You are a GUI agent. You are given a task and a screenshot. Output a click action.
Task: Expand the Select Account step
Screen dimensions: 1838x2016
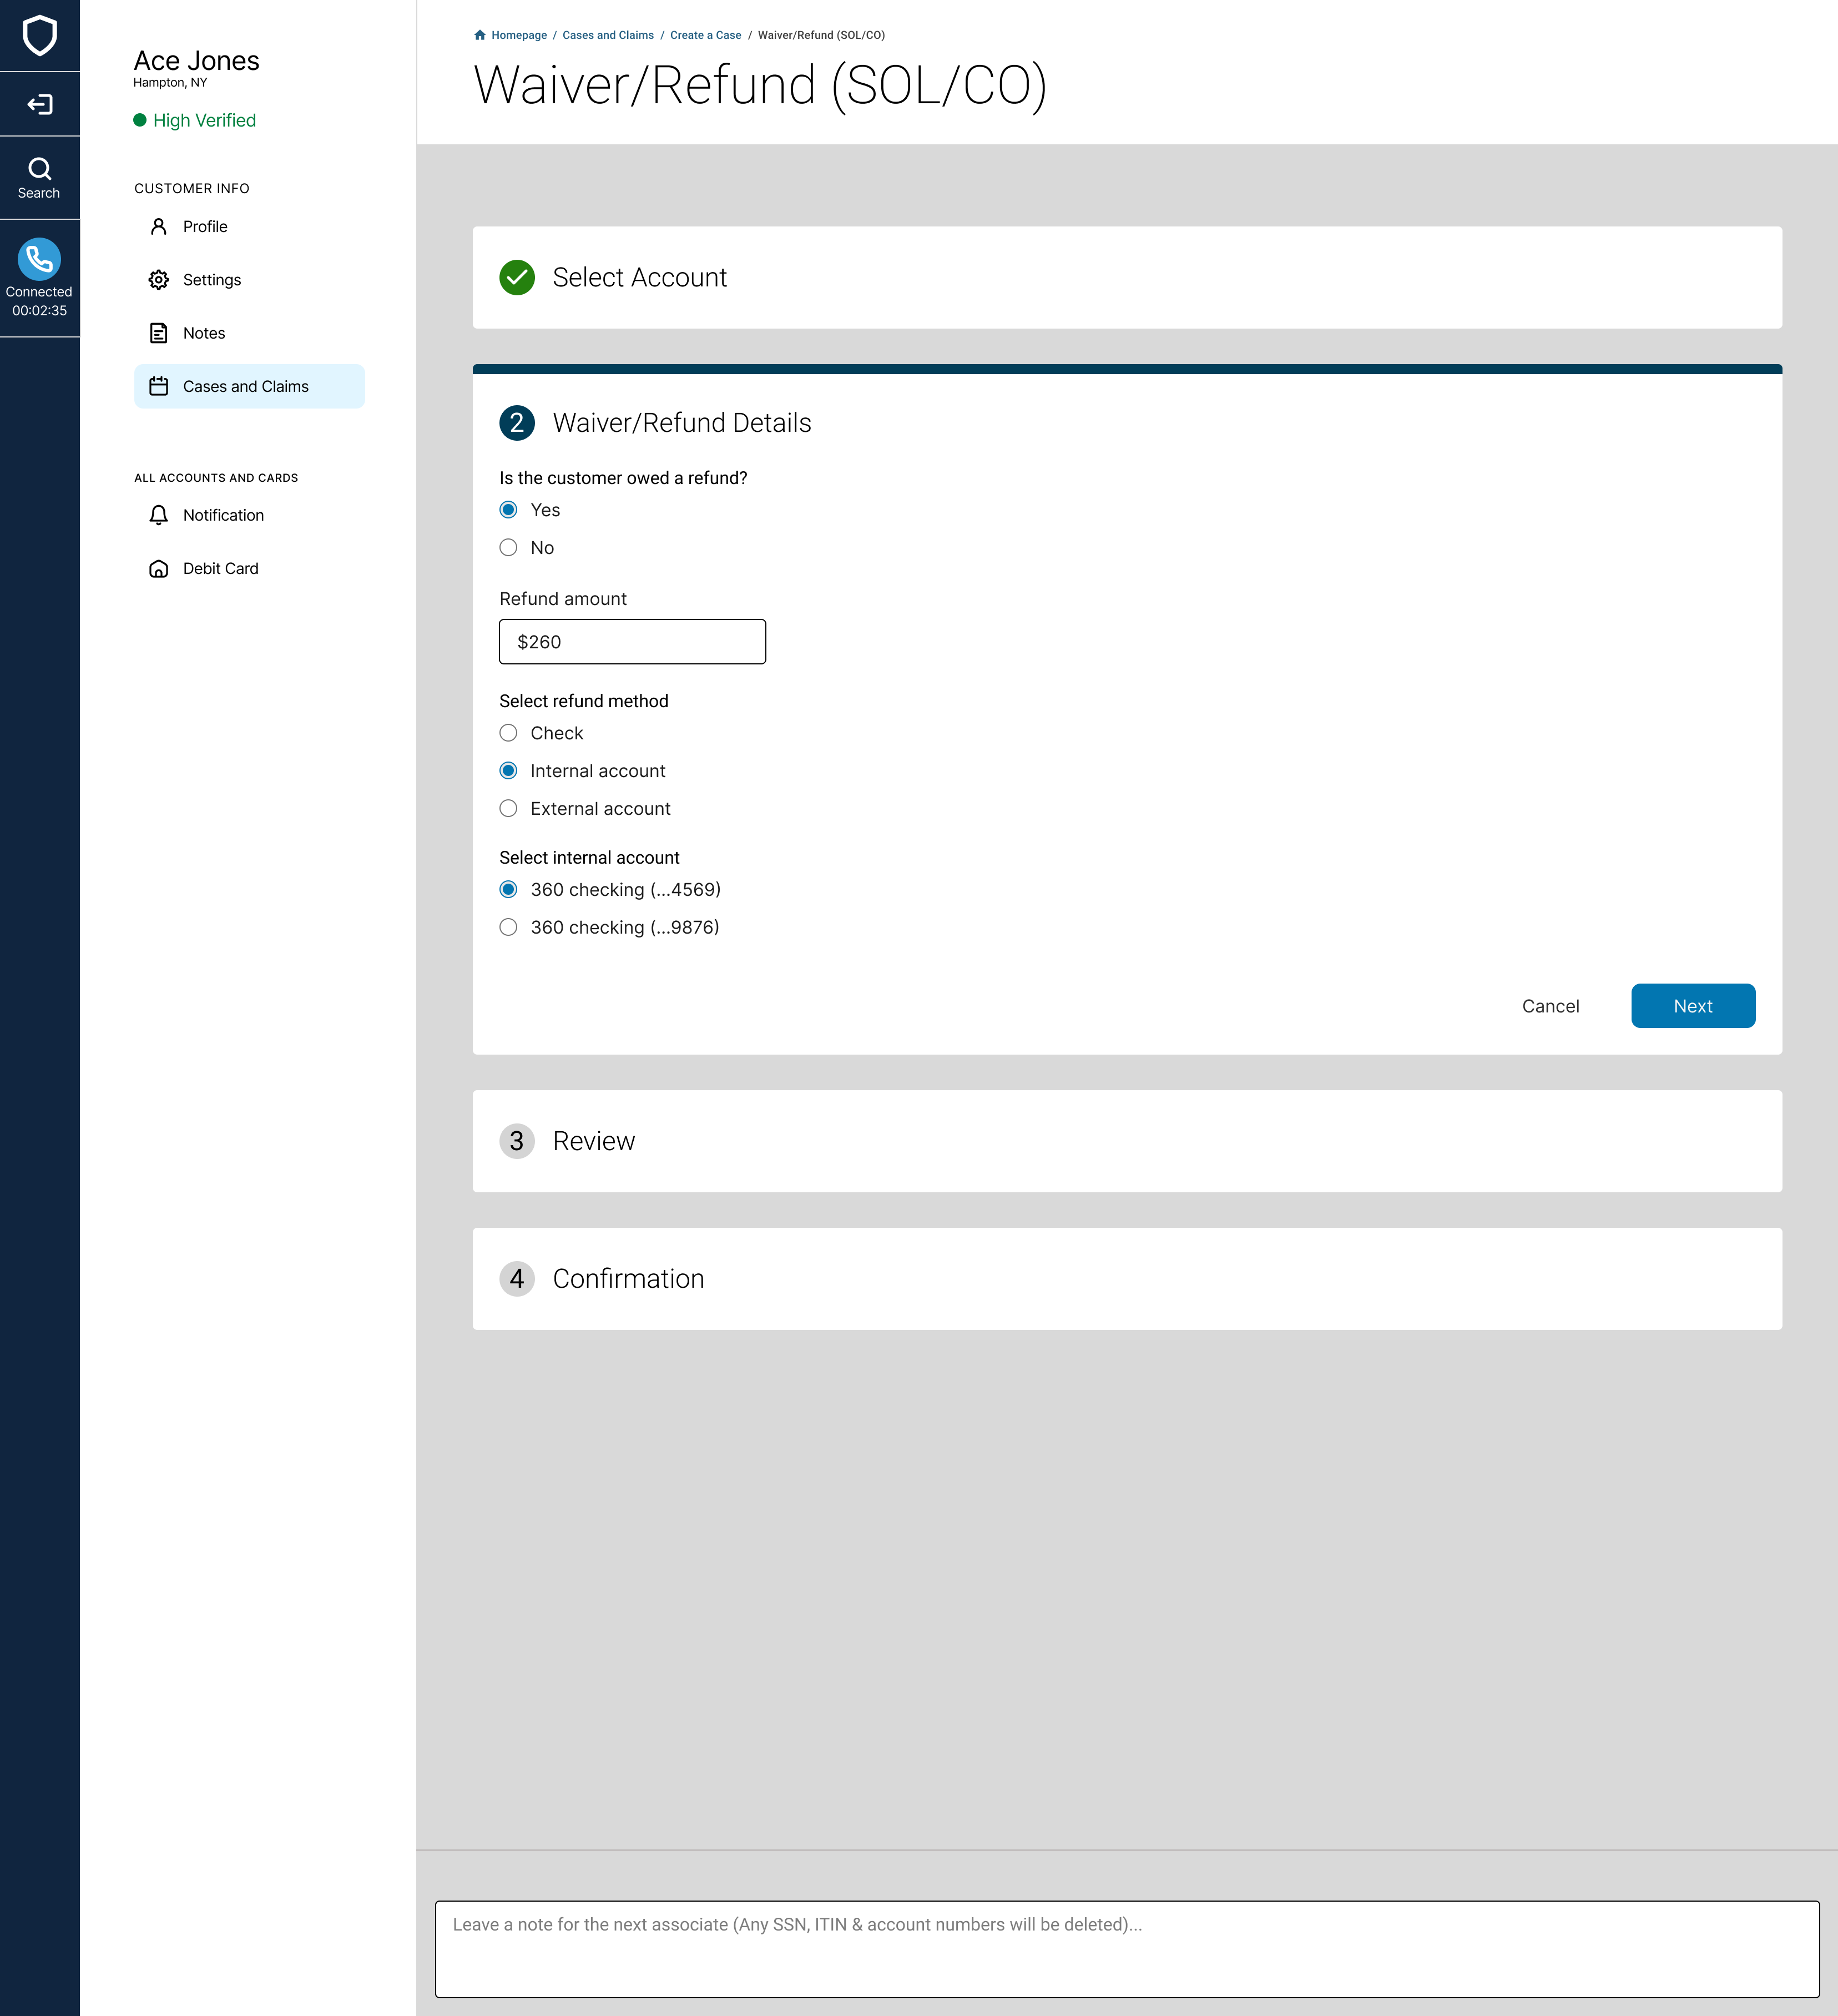coord(639,278)
